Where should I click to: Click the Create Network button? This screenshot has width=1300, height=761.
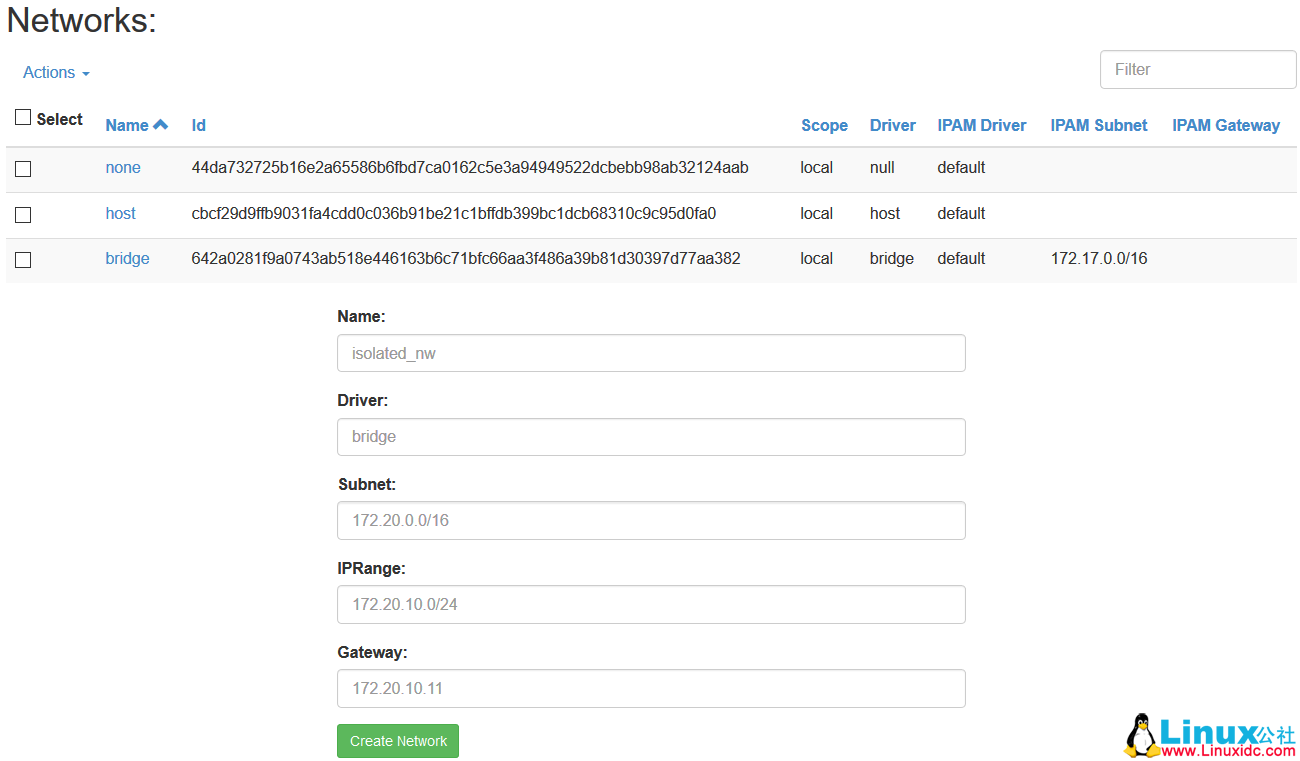click(397, 740)
